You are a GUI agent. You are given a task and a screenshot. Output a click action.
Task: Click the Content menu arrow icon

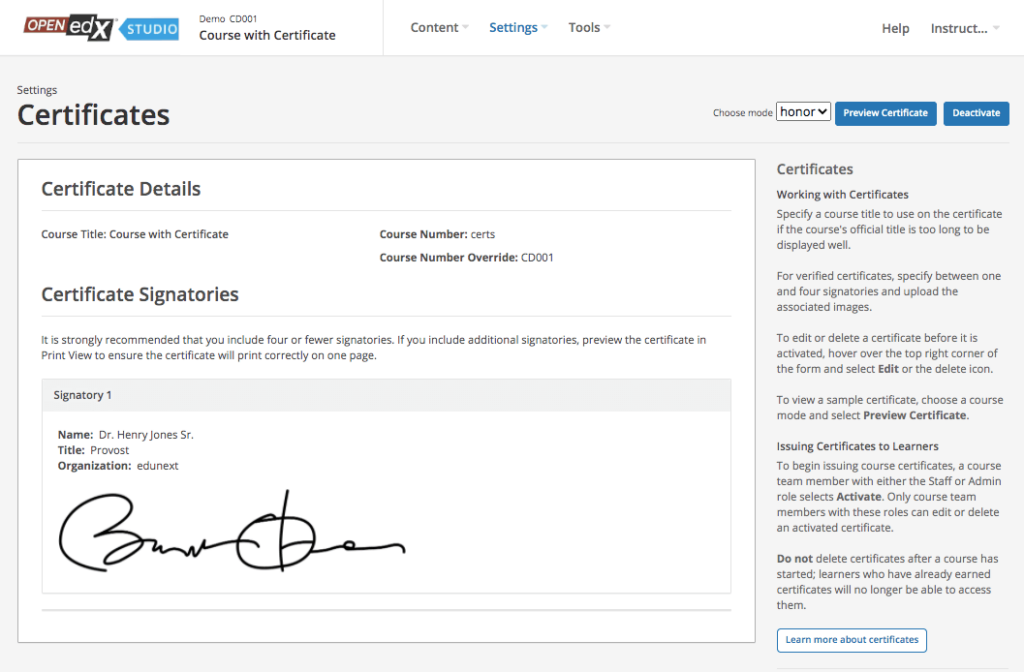pos(466,27)
